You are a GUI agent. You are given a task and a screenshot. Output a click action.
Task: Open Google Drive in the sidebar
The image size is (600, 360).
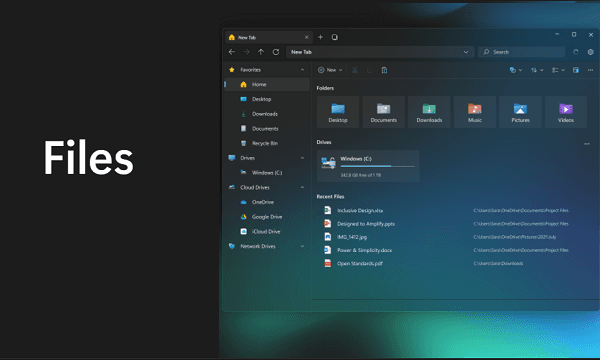point(267,217)
